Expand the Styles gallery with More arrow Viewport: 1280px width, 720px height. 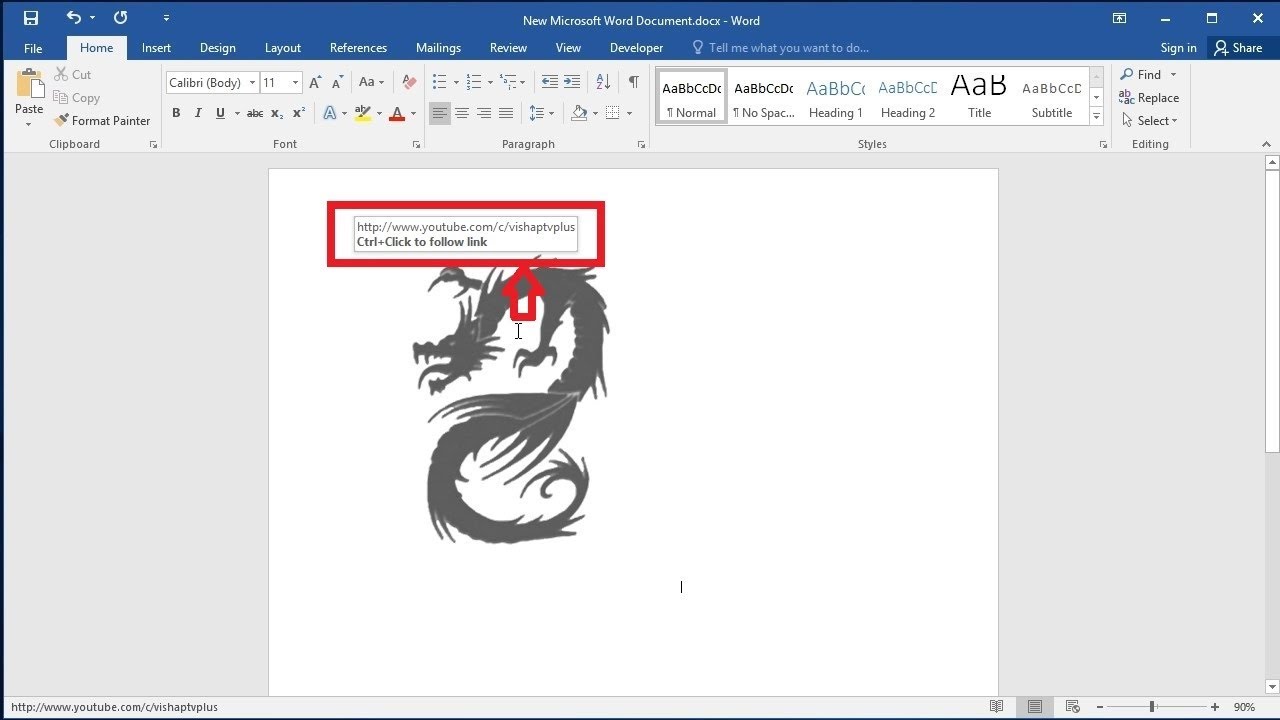pyautogui.click(x=1096, y=117)
